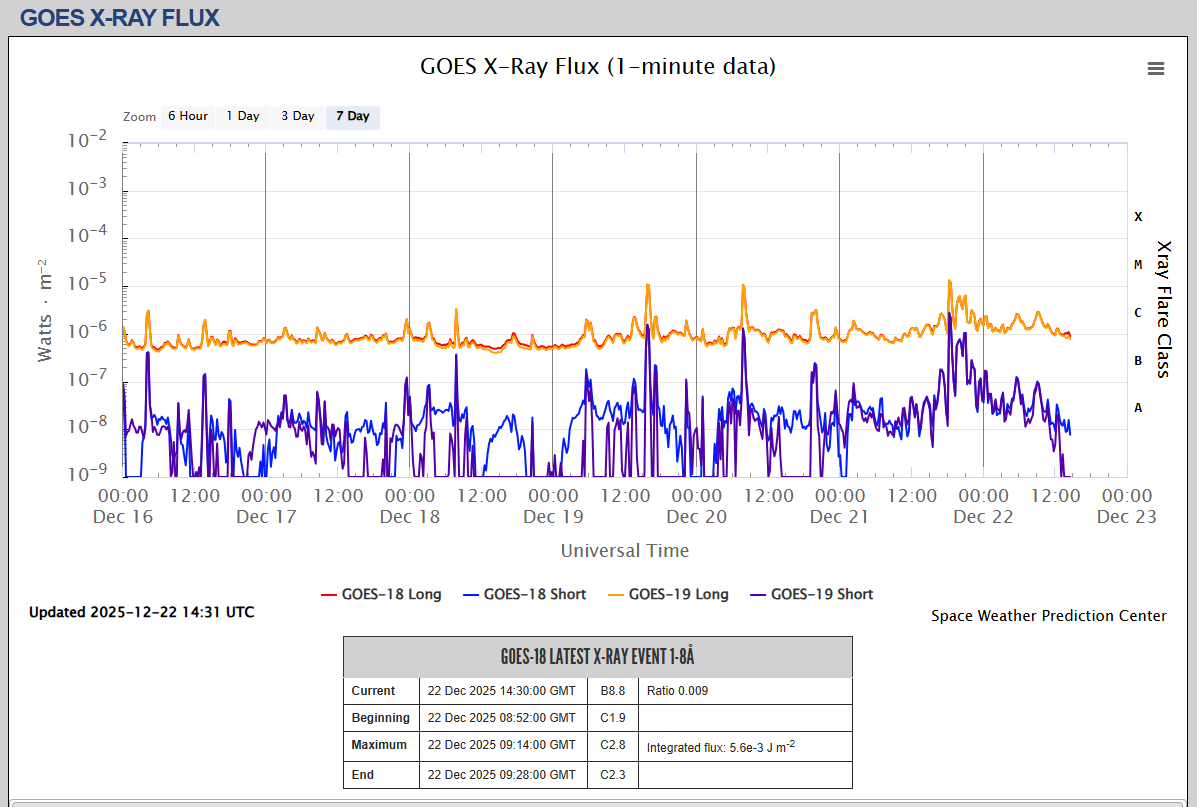Click the GOES-18 Latest X-Ray Event table header
The width and height of the screenshot is (1197, 807).
(597, 657)
